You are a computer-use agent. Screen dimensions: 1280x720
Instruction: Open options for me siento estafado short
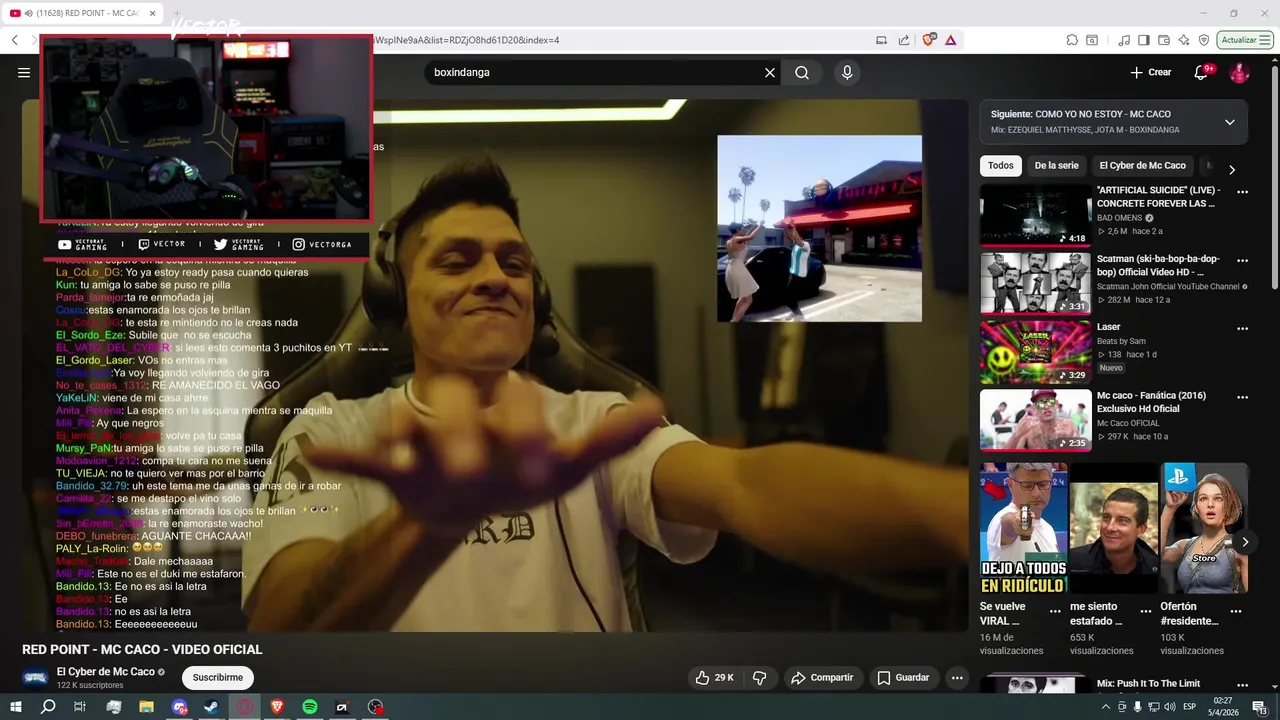coord(1145,610)
